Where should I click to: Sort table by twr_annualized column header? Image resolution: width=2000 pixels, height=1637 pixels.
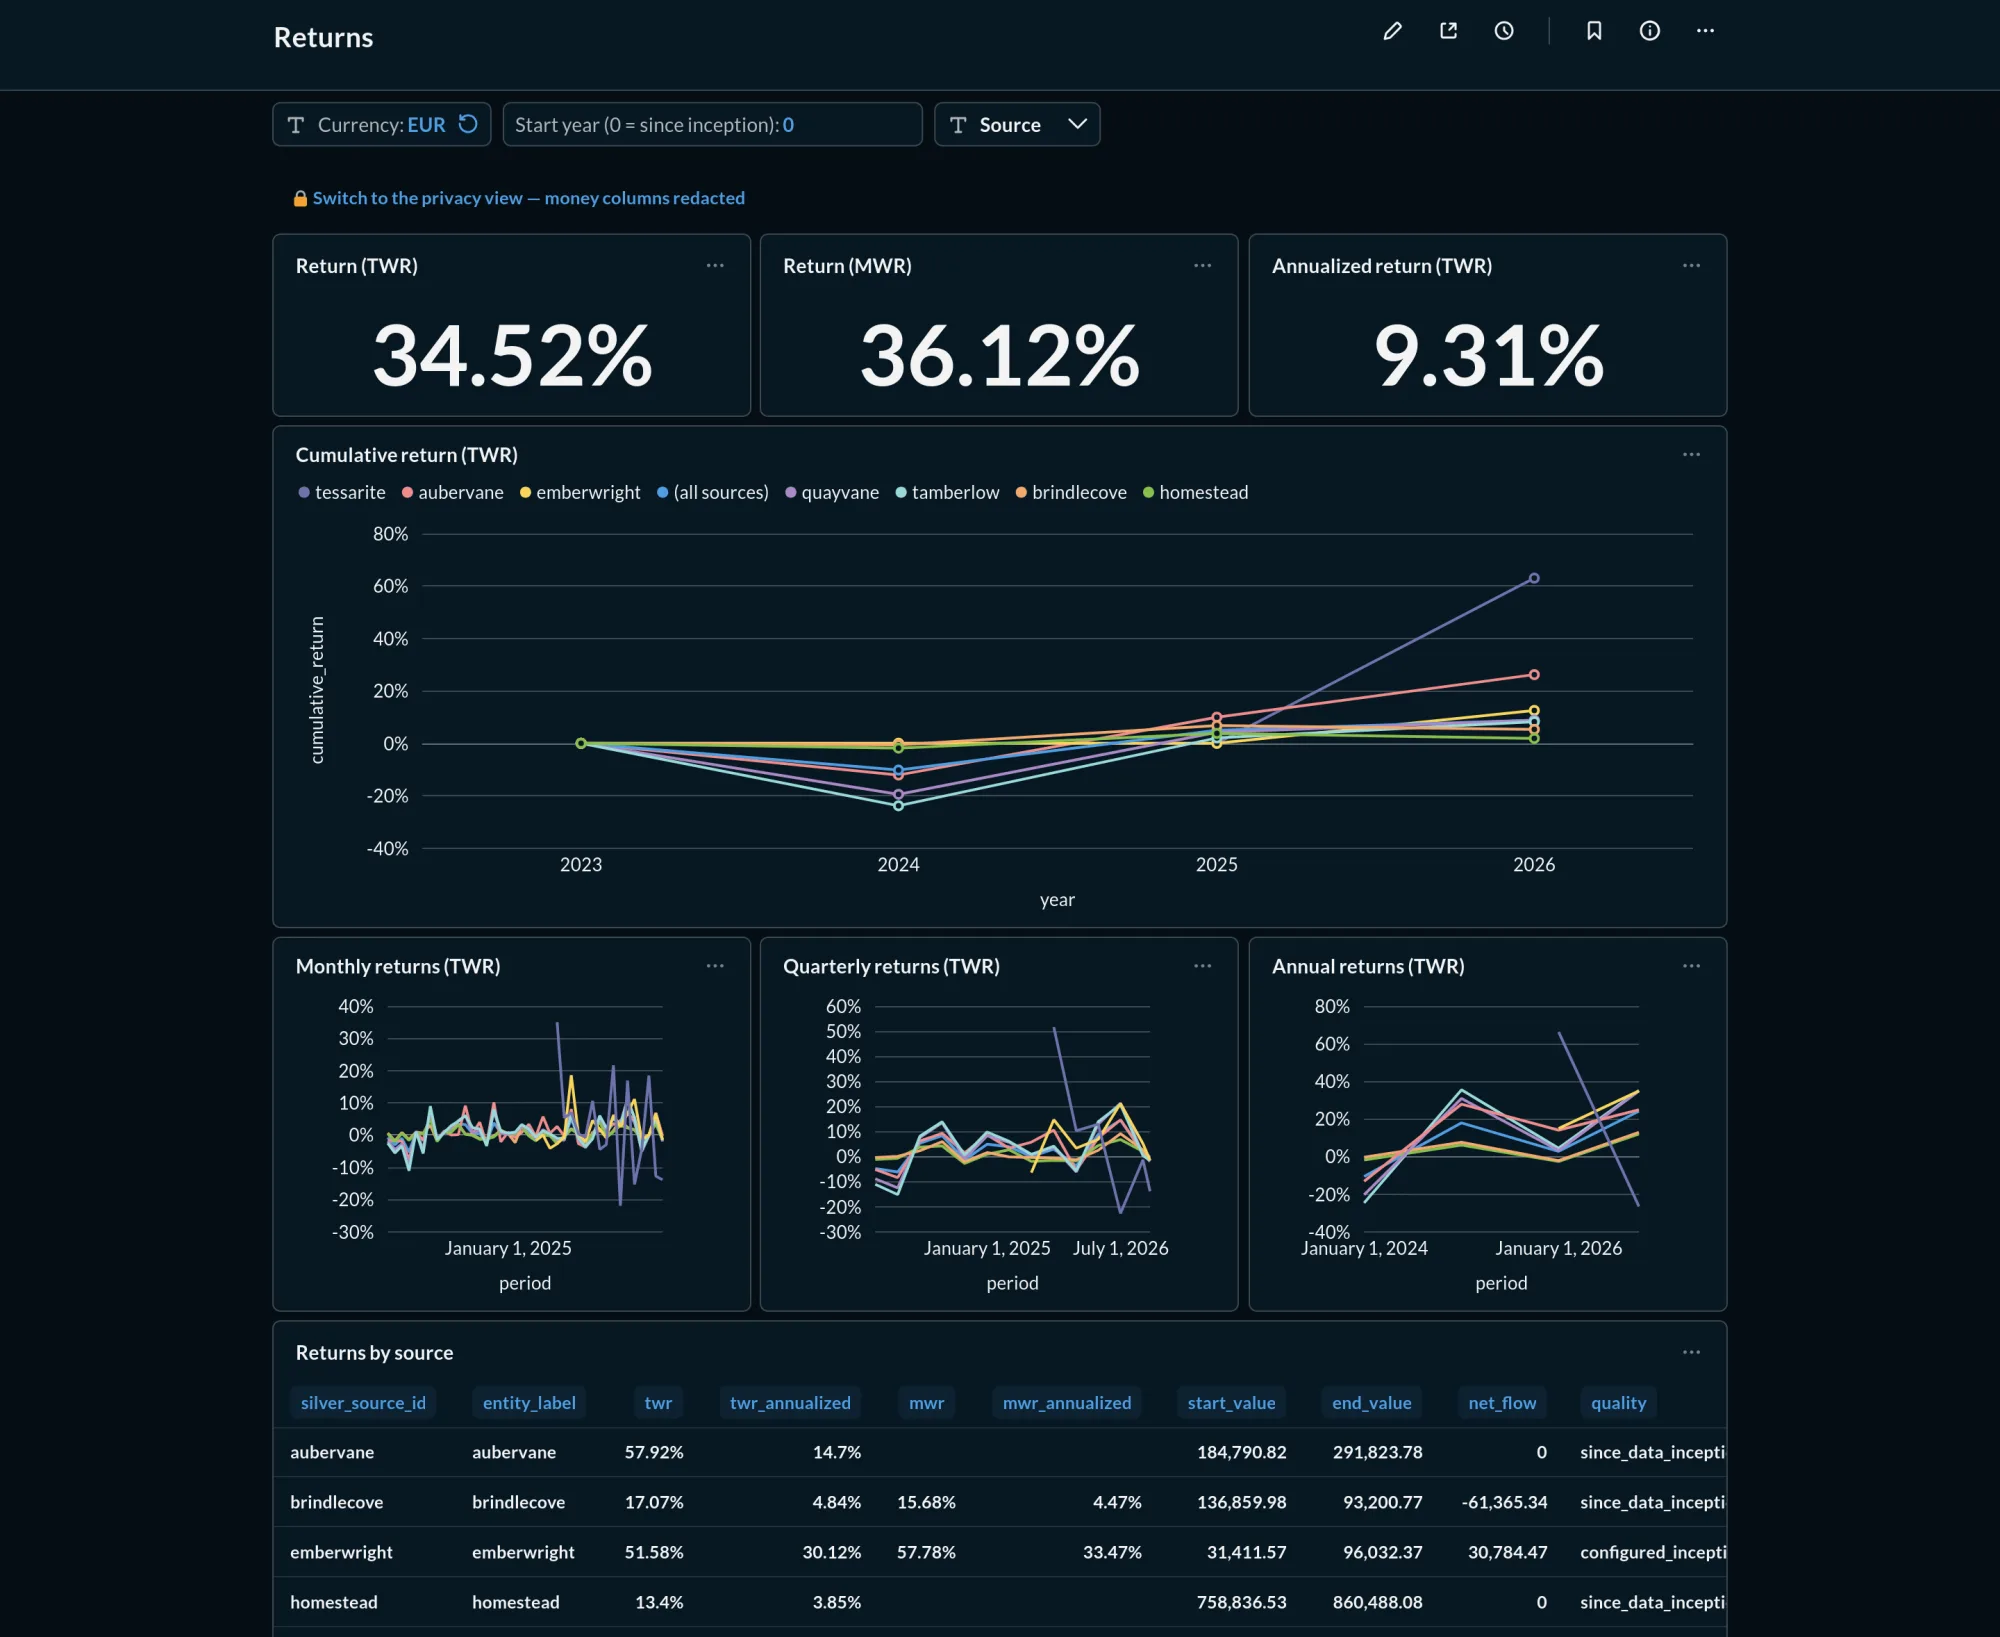790,1403
